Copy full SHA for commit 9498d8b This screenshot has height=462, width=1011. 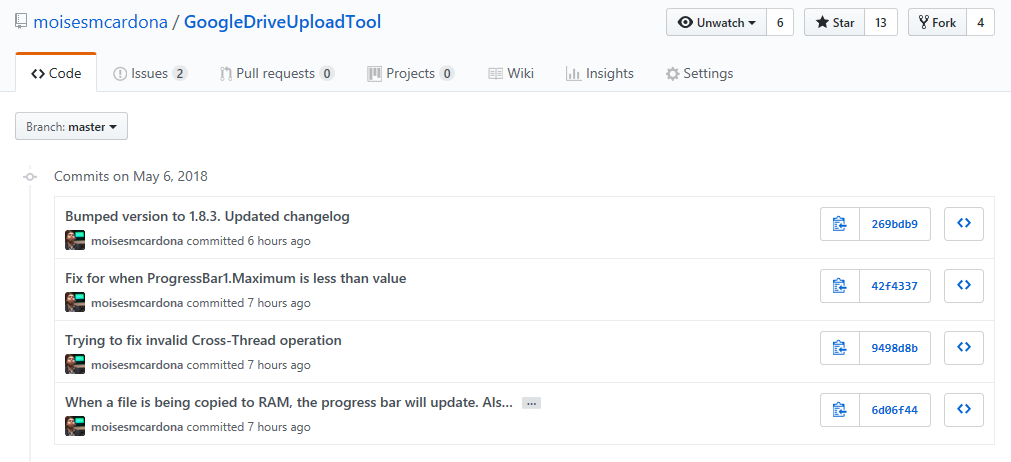point(839,347)
